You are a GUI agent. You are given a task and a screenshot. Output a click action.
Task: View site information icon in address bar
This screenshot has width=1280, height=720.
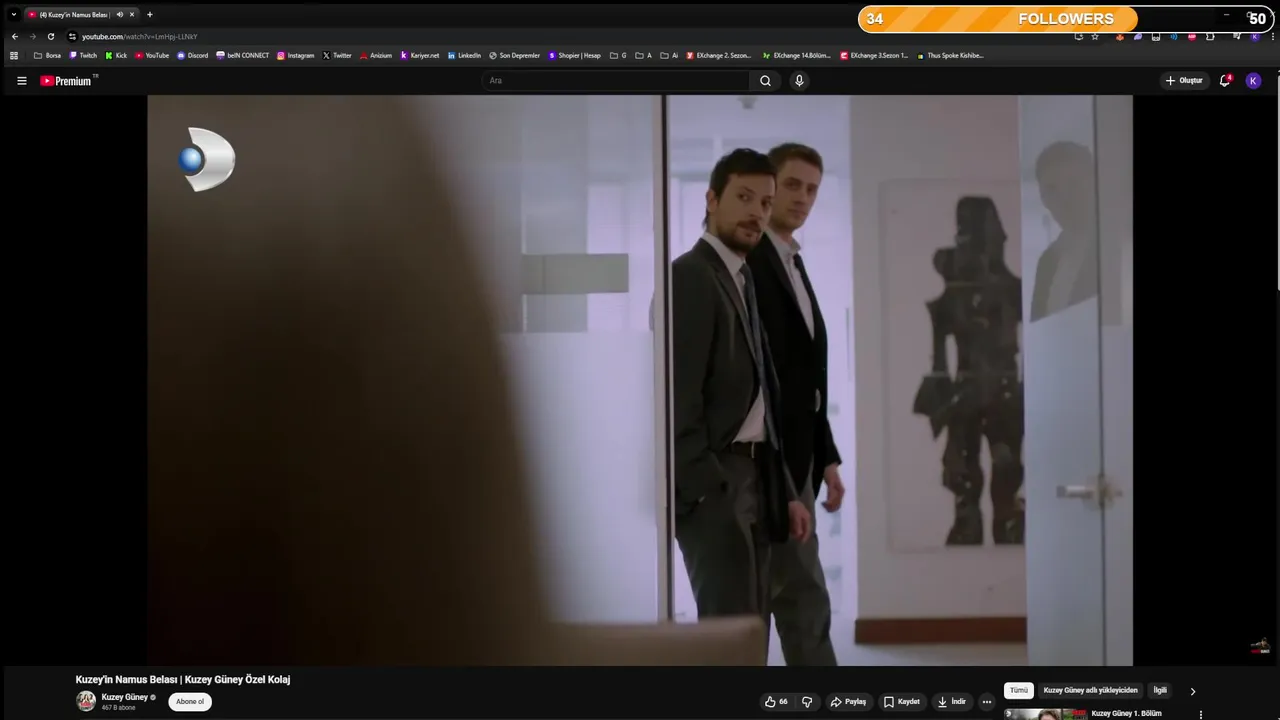pyautogui.click(x=72, y=36)
